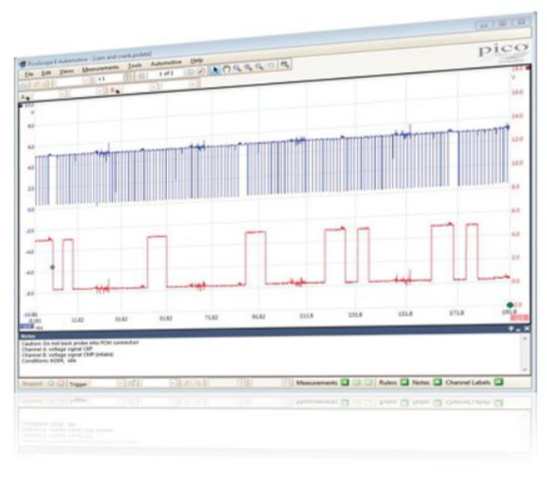
Task: Click the Notes panel scrollbar down arrow
Action: pyautogui.click(x=525, y=369)
